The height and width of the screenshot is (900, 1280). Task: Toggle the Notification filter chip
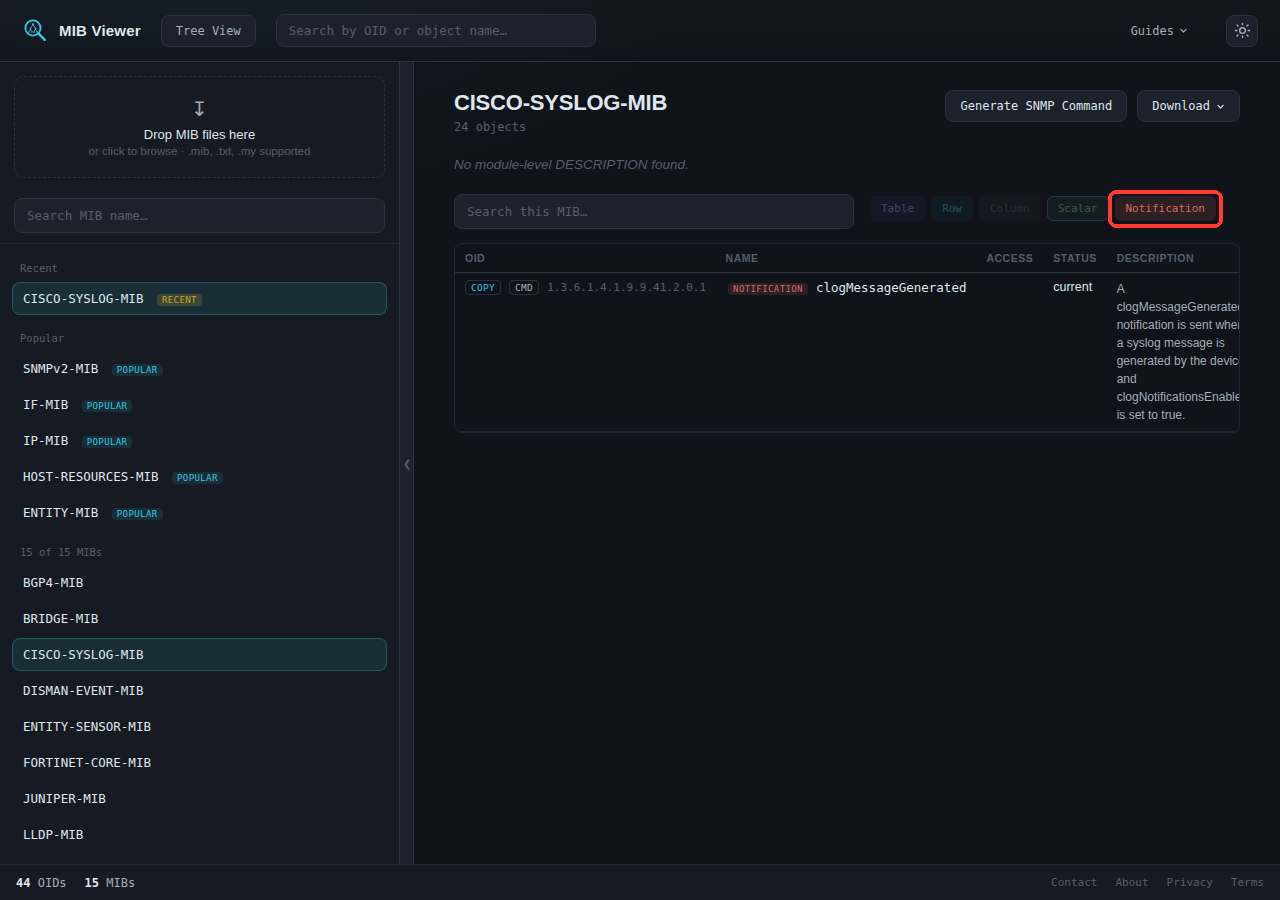tap(1165, 208)
